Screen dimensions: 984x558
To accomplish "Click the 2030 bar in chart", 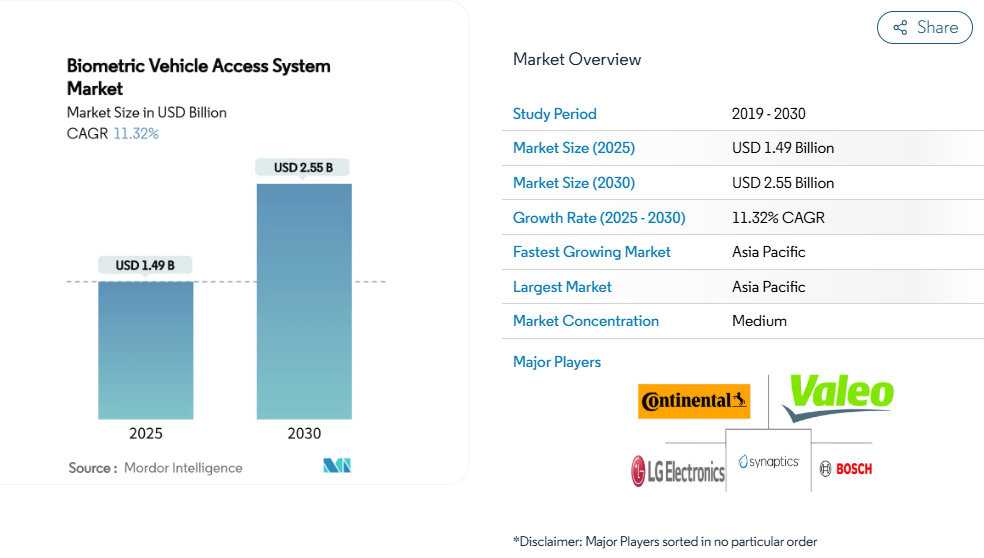I will pyautogui.click(x=304, y=300).
